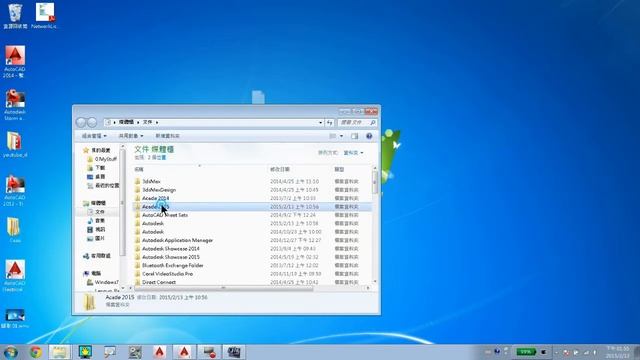Open the Explorer help question-mark button
Image resolution: width=640 pixels, height=360 pixels.
point(369,136)
